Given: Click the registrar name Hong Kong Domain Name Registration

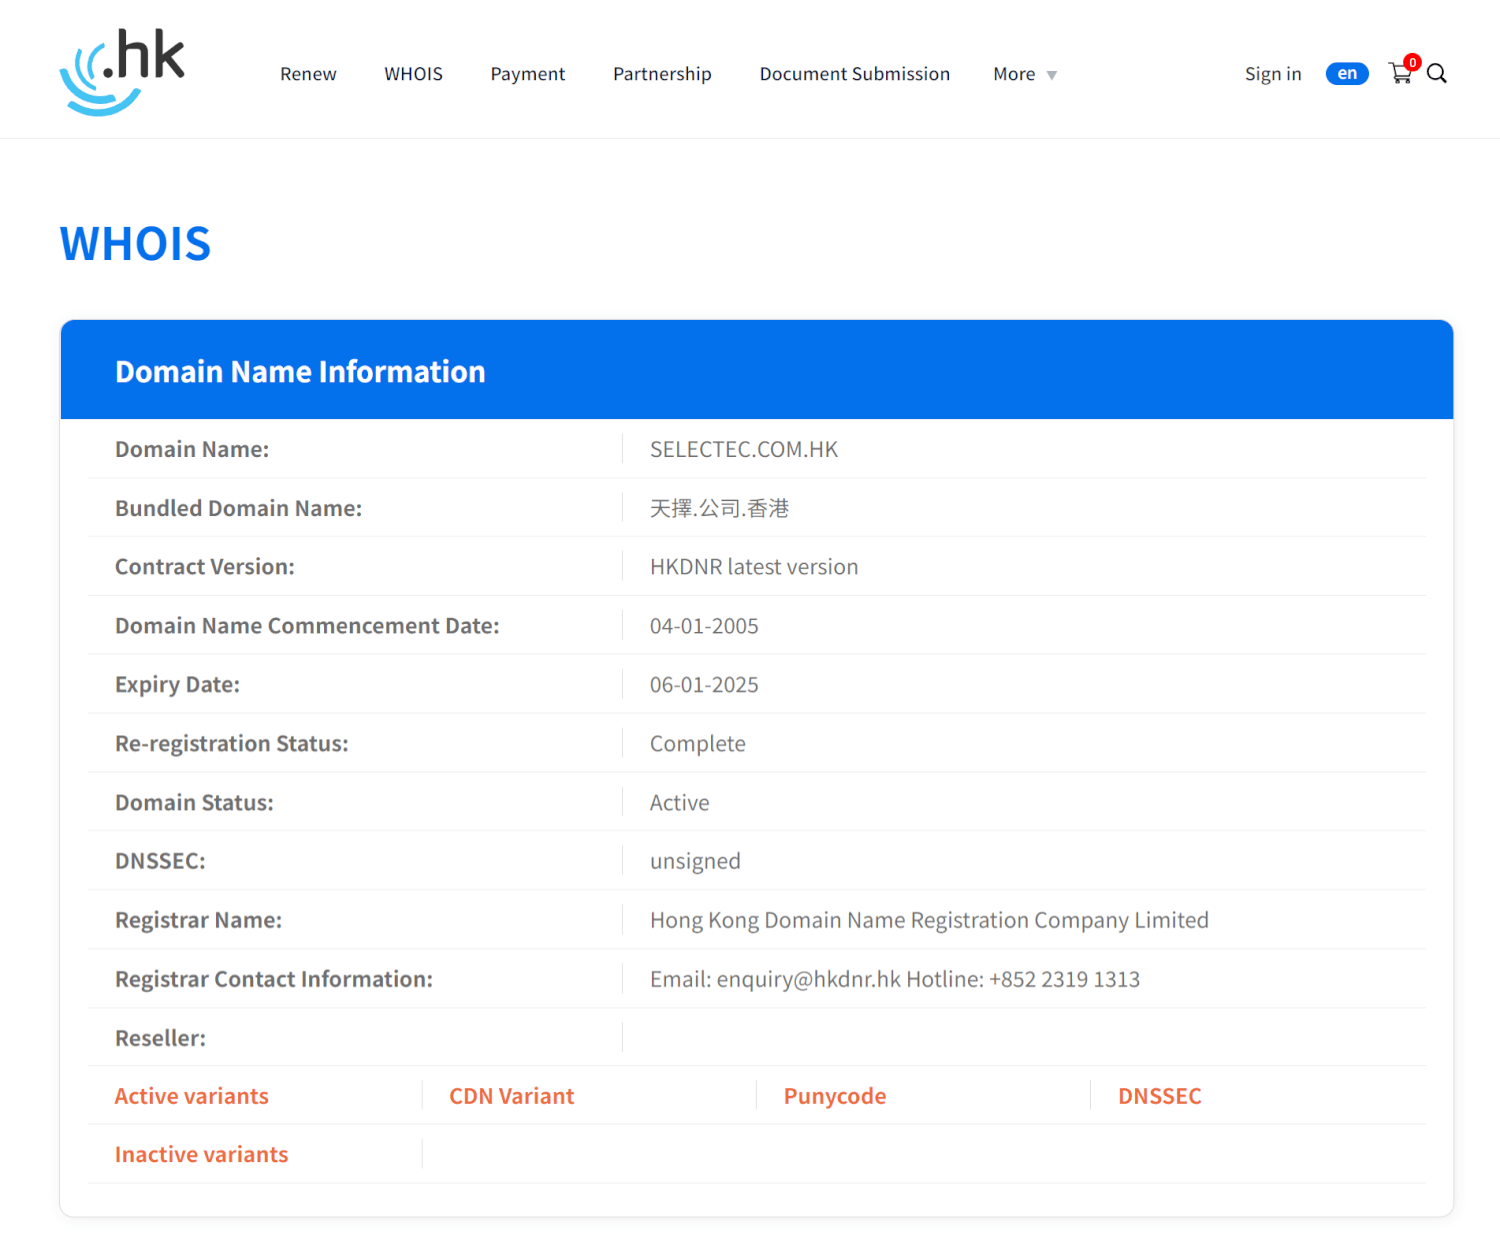Looking at the screenshot, I should 929,920.
